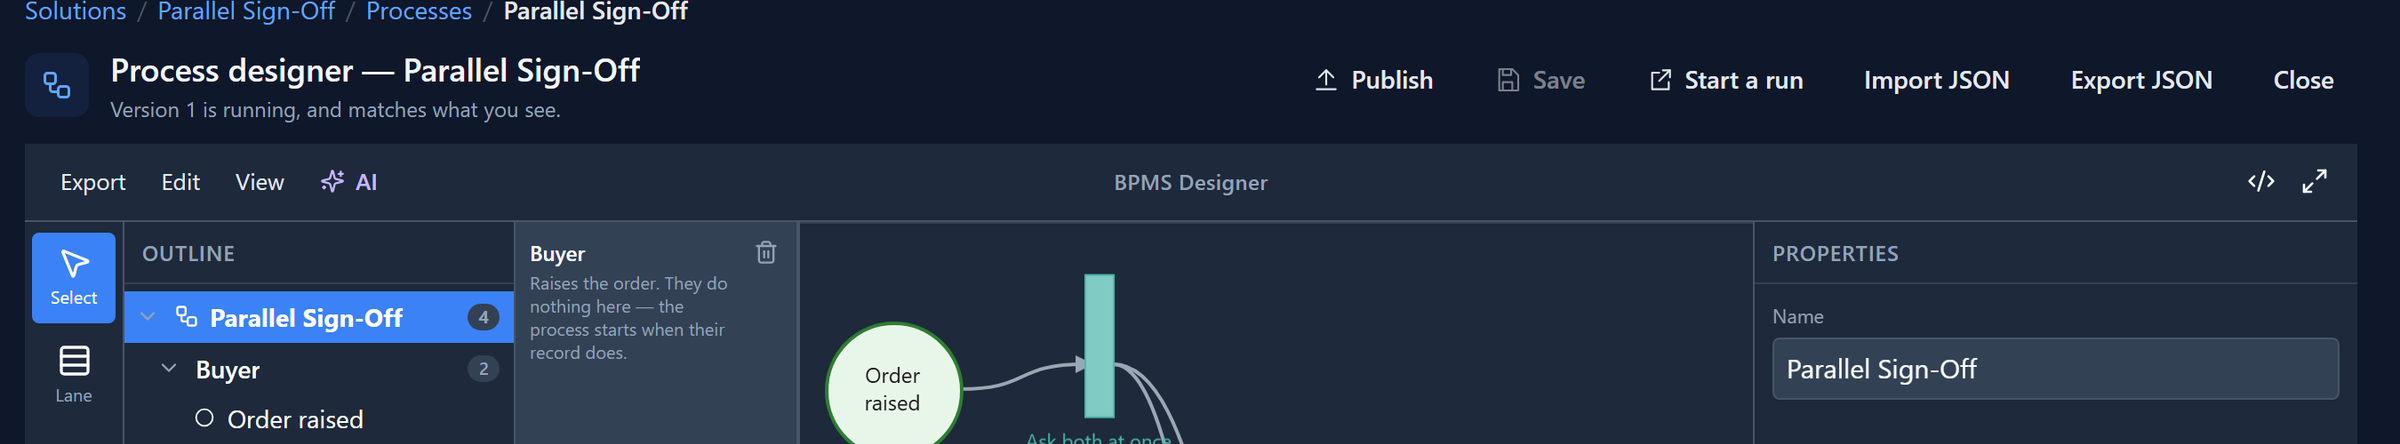The height and width of the screenshot is (444, 2400).
Task: Start a run of the process
Action: click(1725, 80)
